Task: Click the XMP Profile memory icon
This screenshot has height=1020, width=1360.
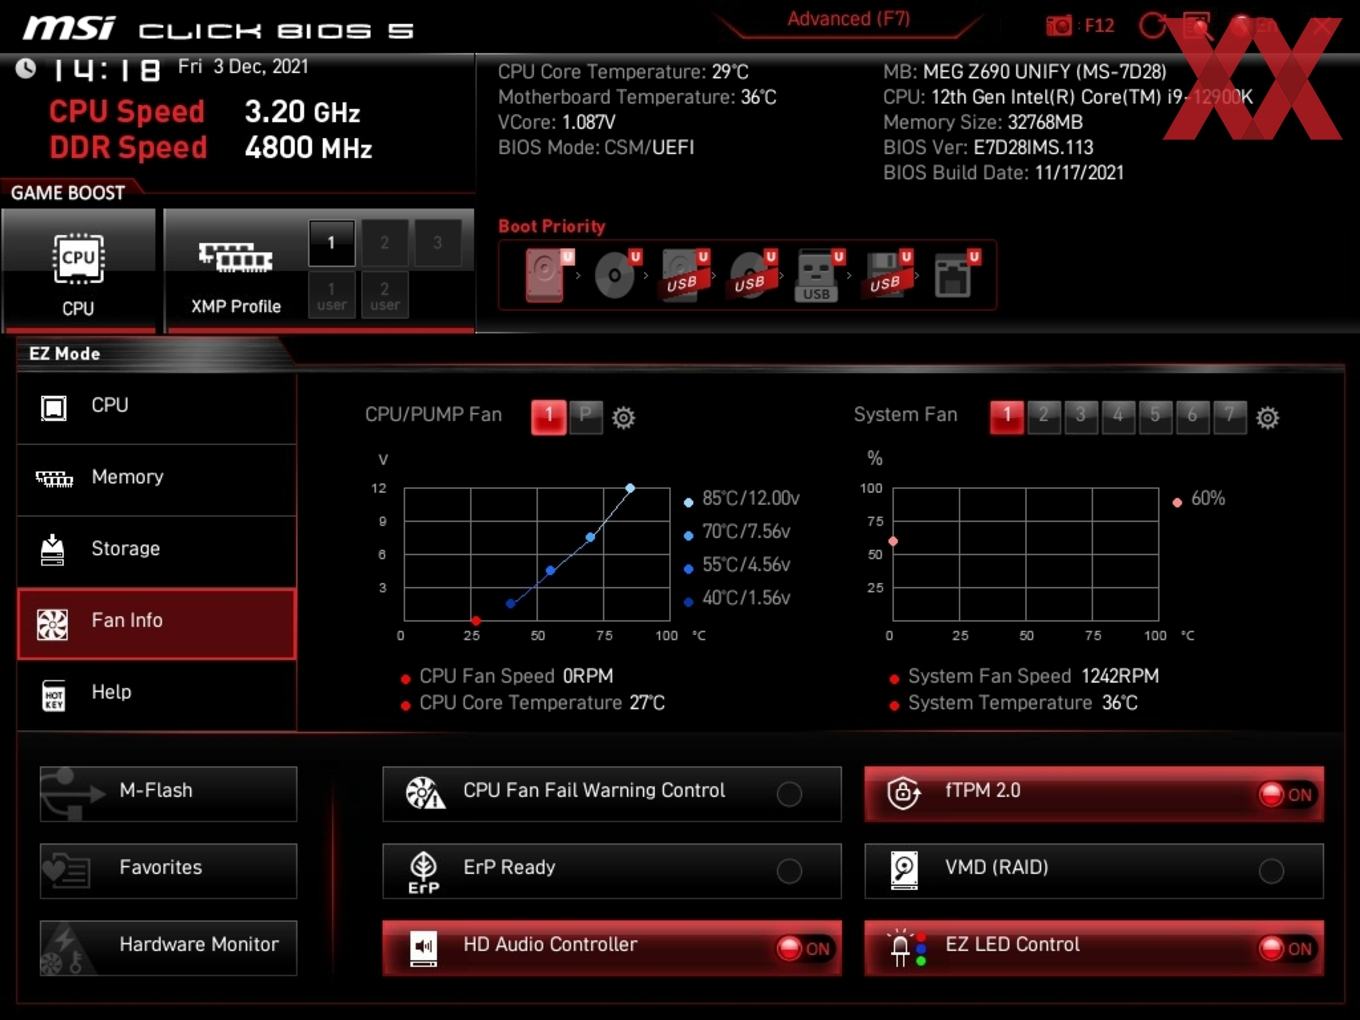Action: click(235, 257)
